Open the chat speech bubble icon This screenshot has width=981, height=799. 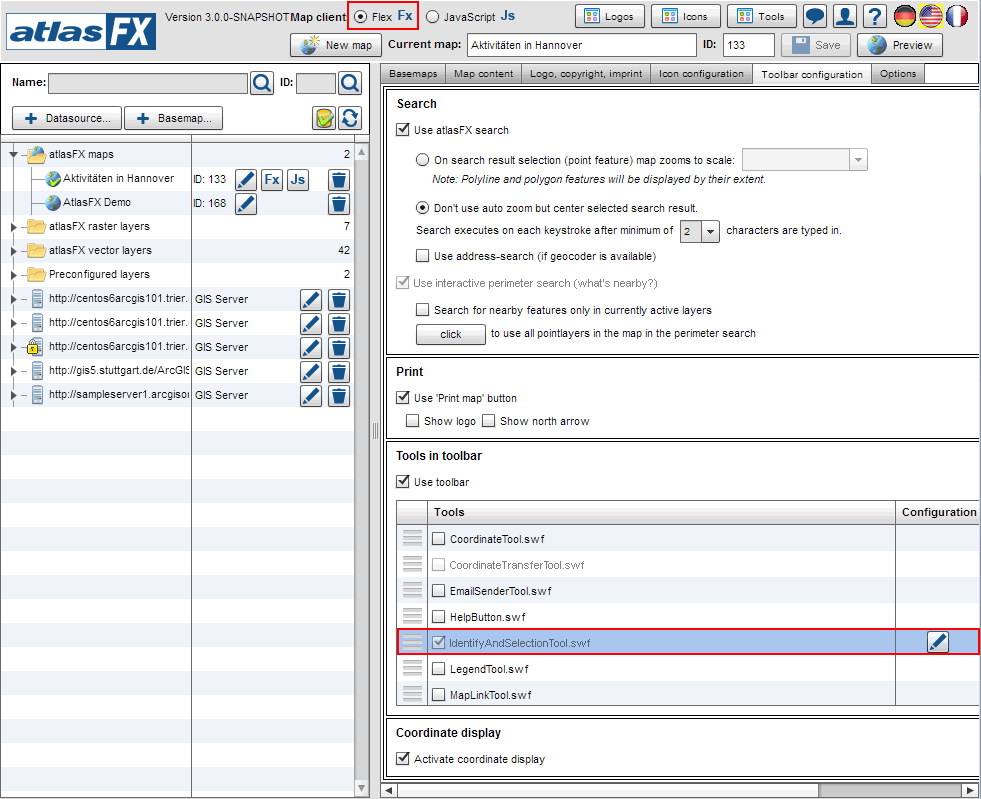[x=815, y=16]
